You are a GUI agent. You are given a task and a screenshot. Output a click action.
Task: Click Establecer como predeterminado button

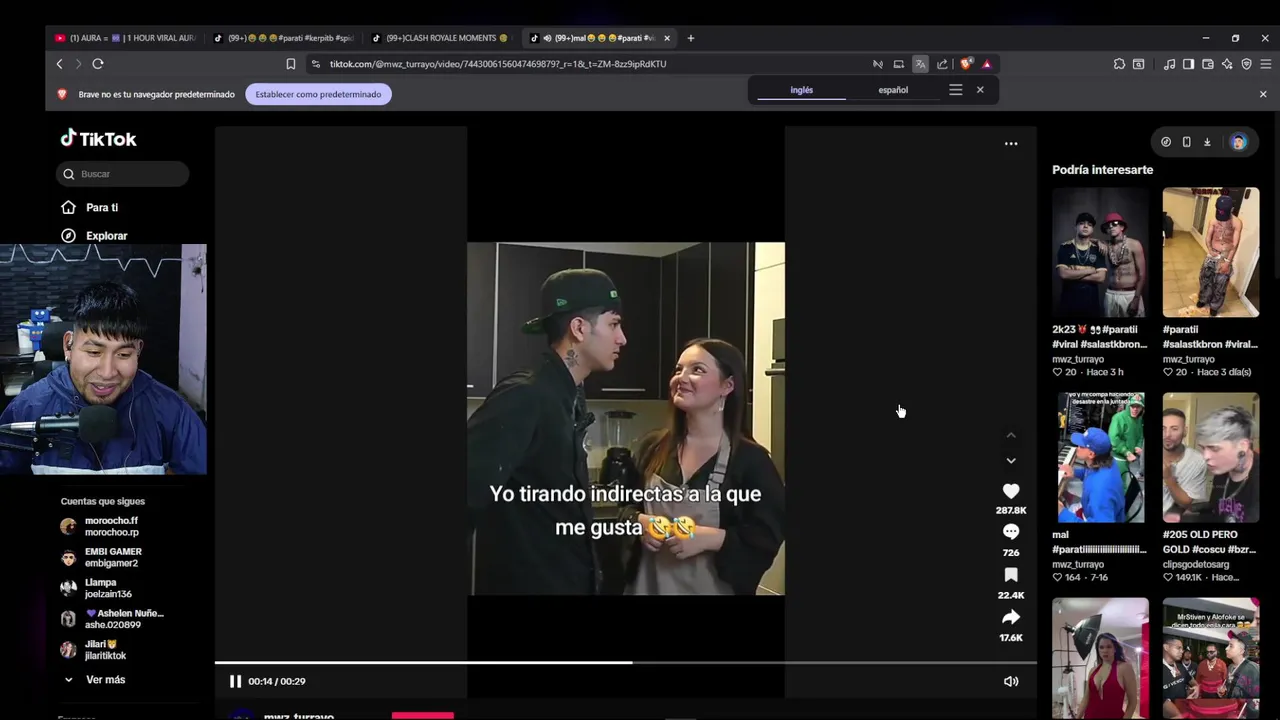[x=318, y=94]
